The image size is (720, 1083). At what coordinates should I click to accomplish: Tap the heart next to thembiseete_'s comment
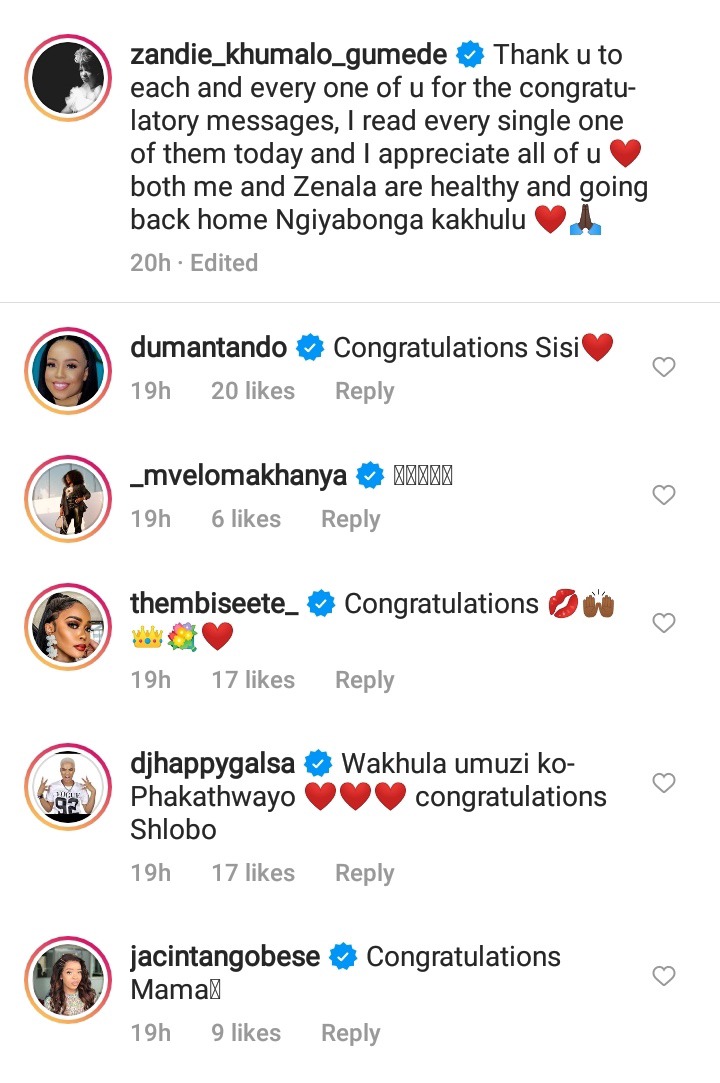click(663, 623)
